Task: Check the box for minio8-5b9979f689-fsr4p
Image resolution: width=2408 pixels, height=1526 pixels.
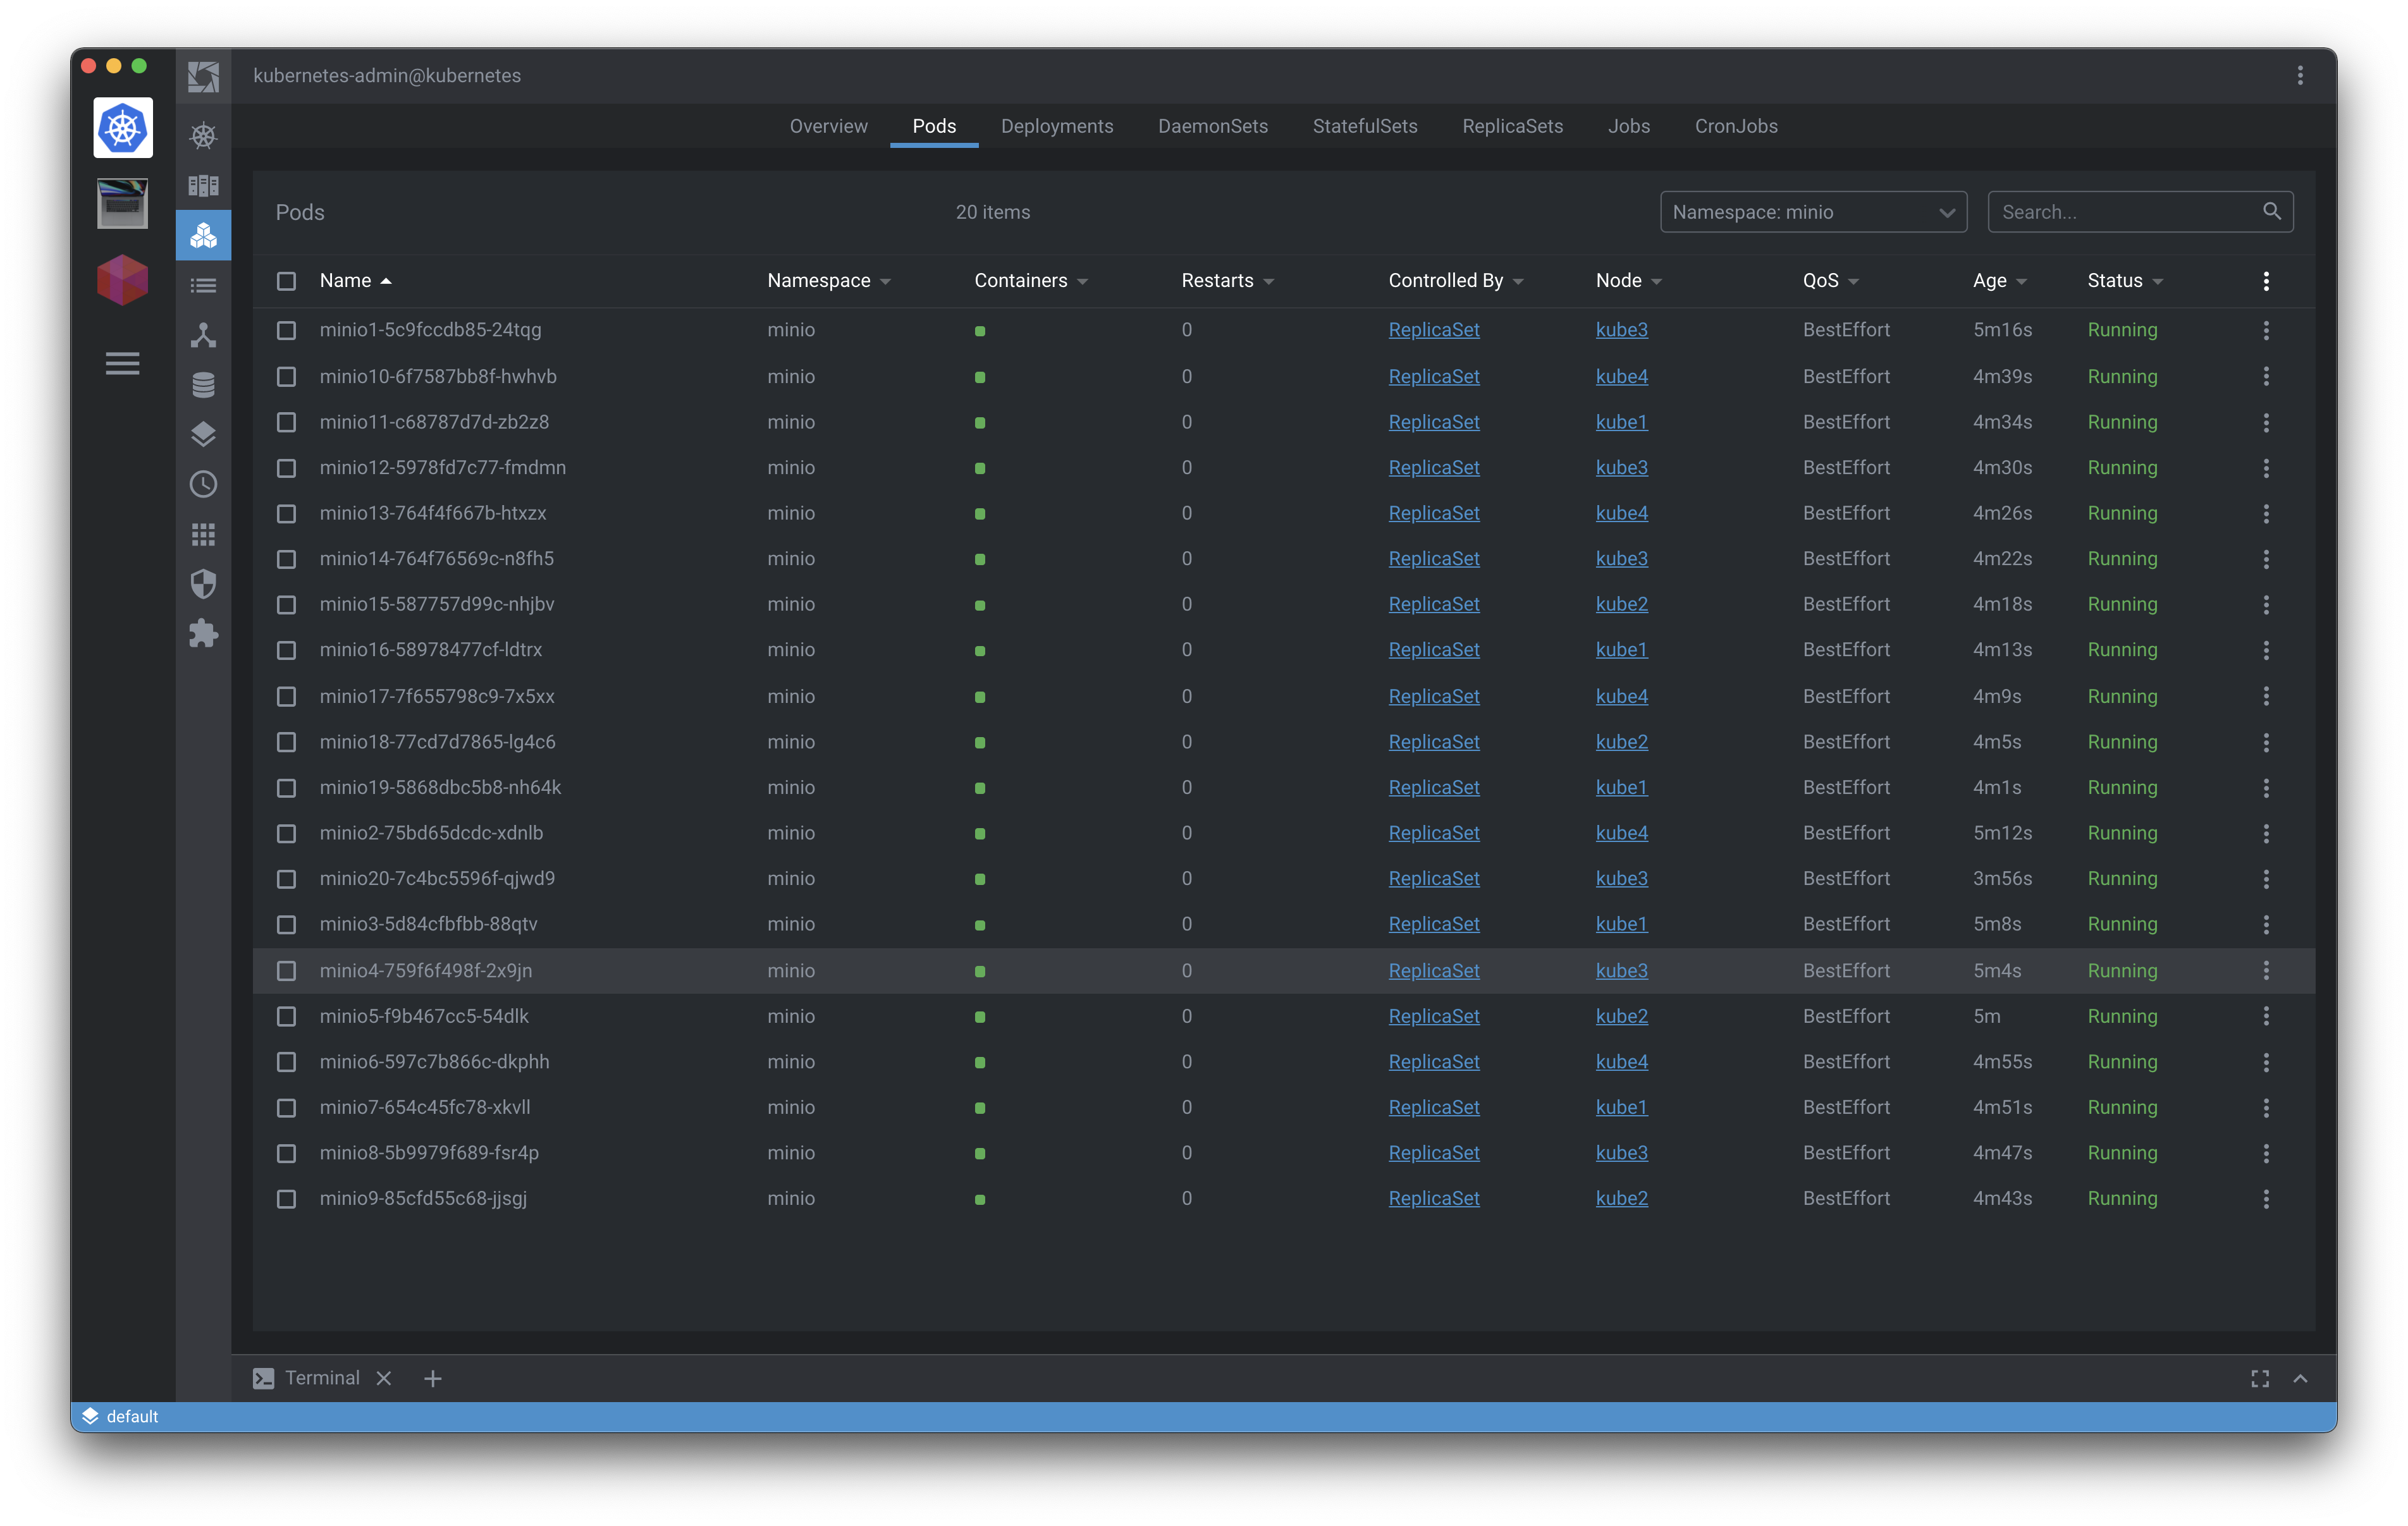Action: [286, 1154]
